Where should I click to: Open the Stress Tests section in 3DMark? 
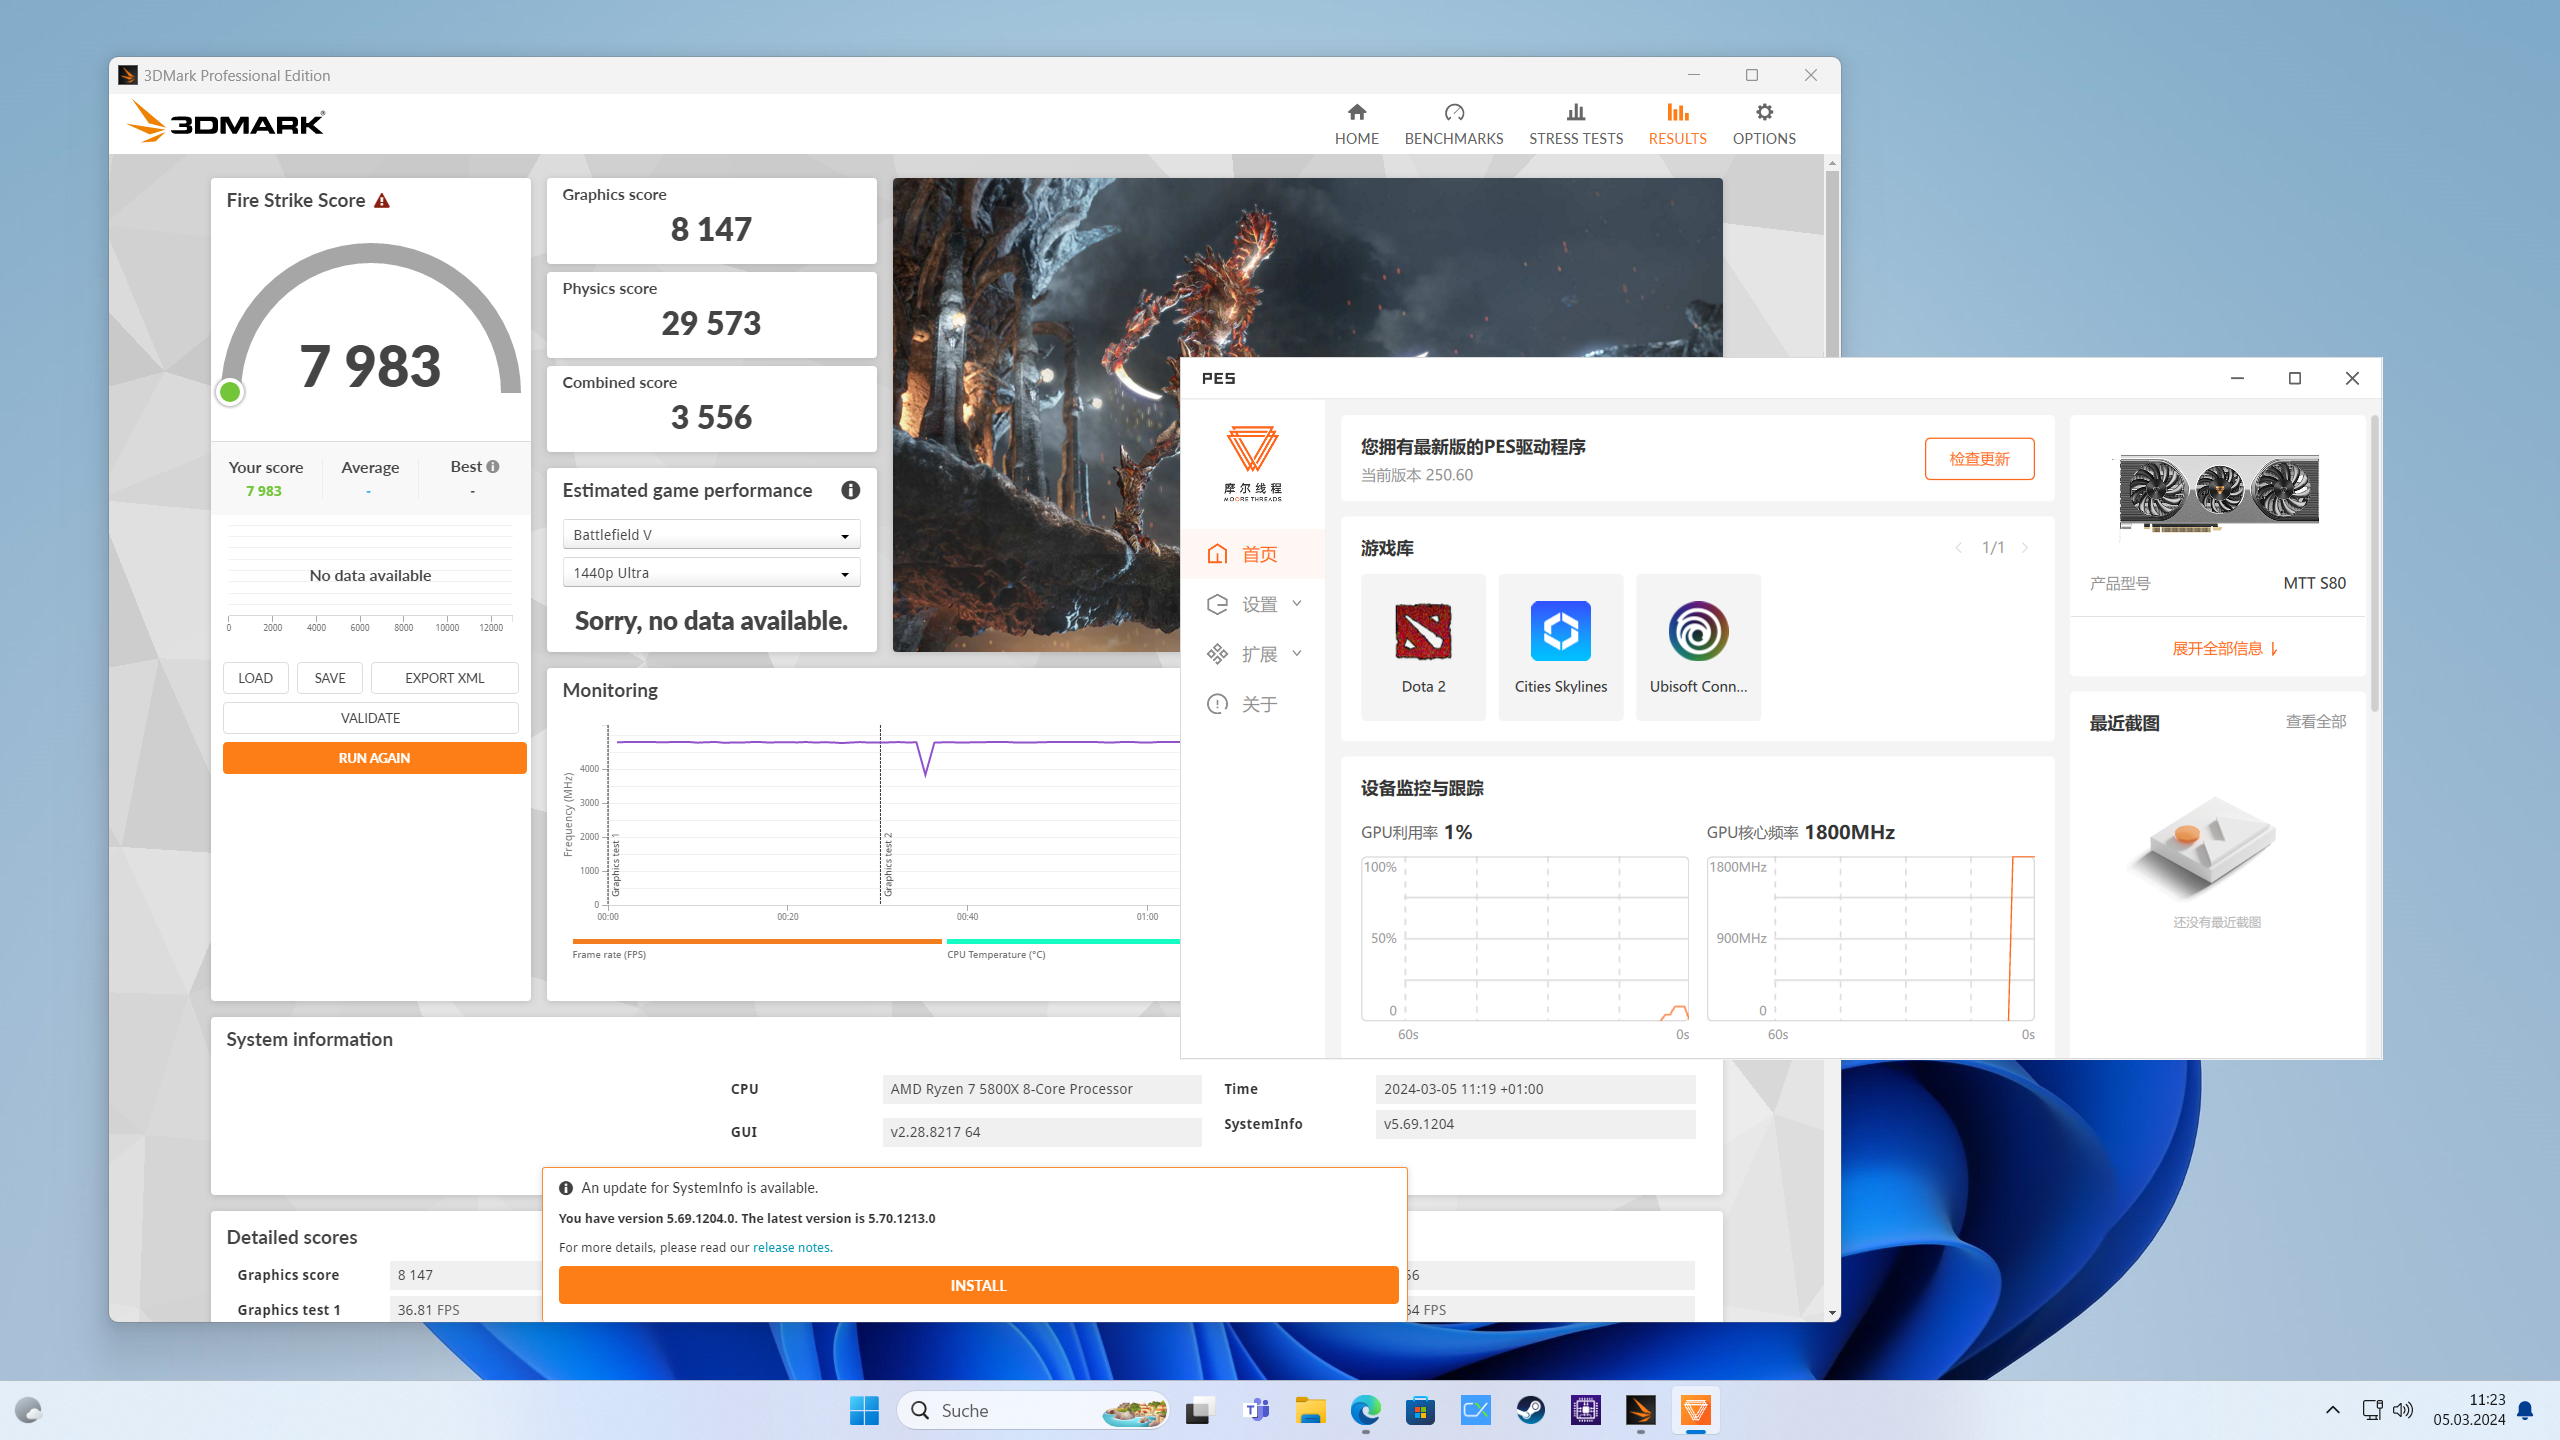click(x=1575, y=123)
